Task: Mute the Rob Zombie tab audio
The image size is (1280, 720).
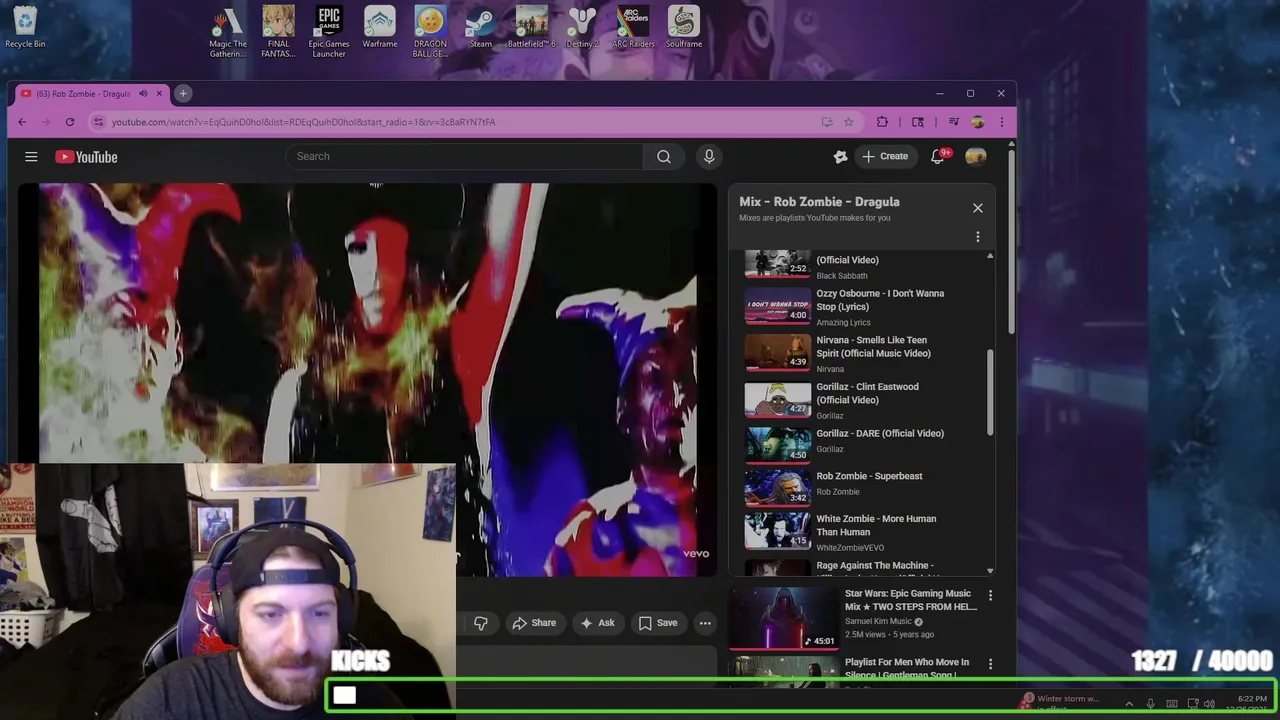Action: [x=143, y=94]
